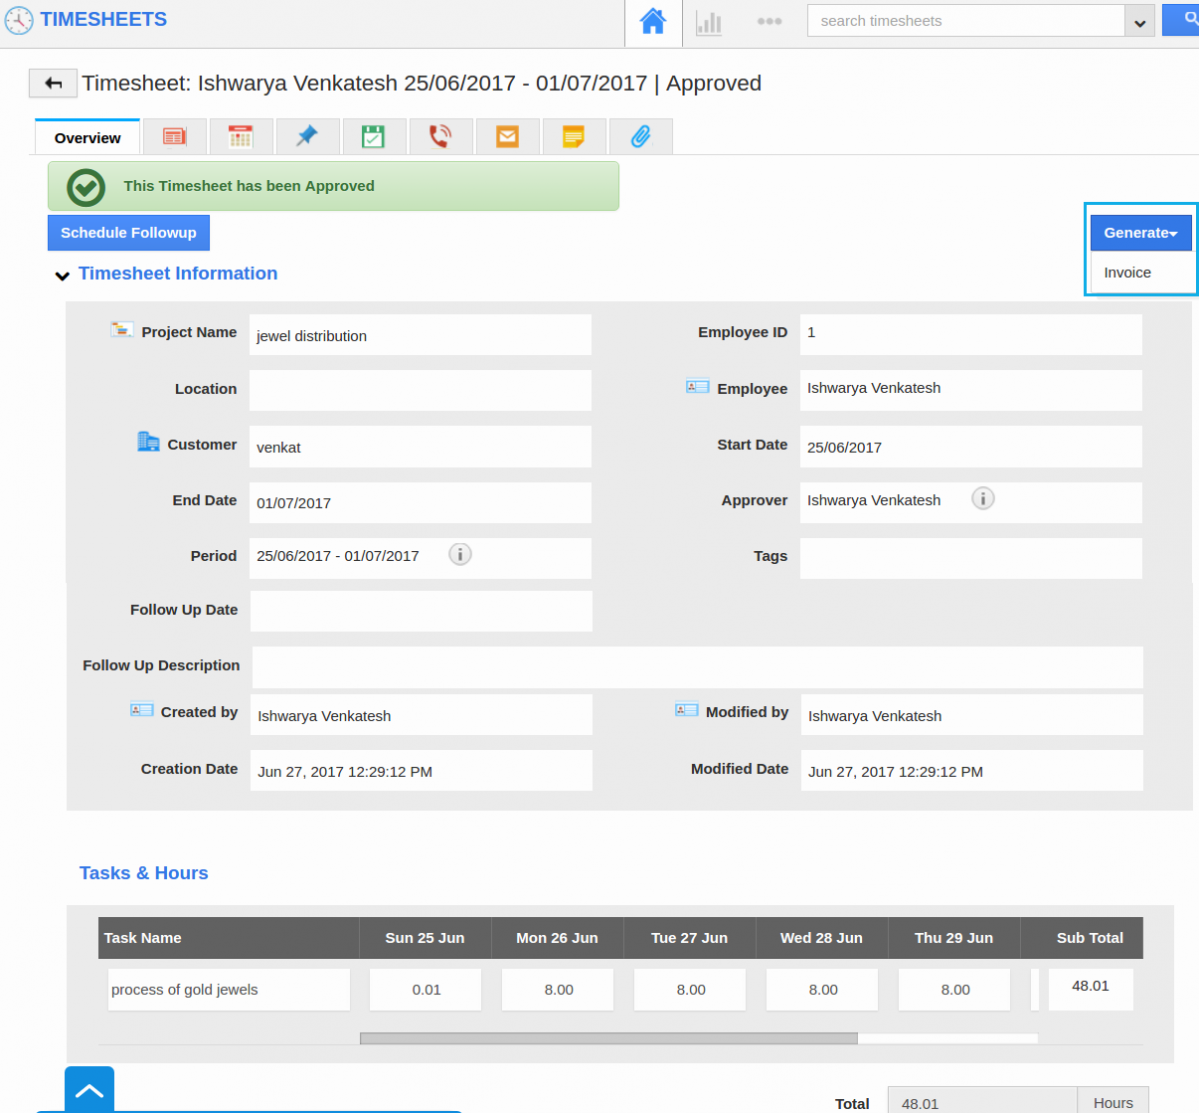This screenshot has width=1199, height=1113.
Task: Click the Schedule Followup button
Action: [x=128, y=232]
